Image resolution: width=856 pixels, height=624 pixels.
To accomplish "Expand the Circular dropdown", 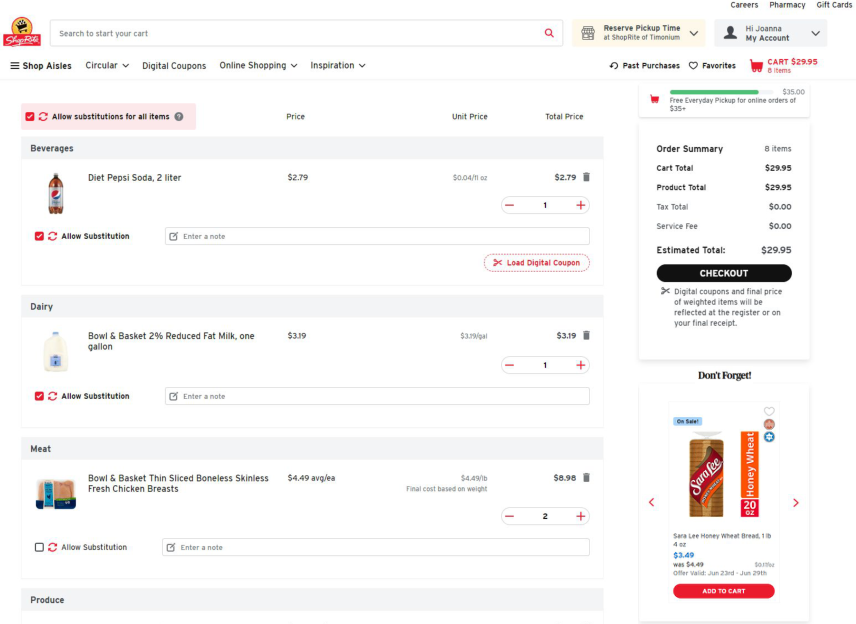I will click(x=107, y=66).
